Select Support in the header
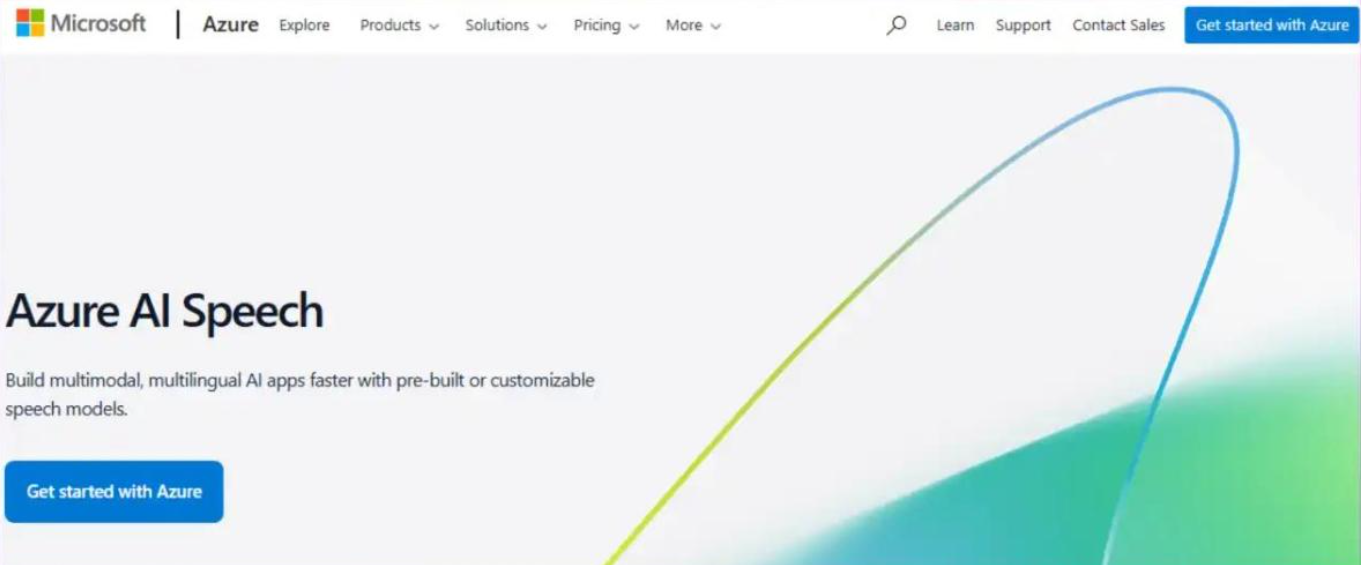 coord(1023,25)
